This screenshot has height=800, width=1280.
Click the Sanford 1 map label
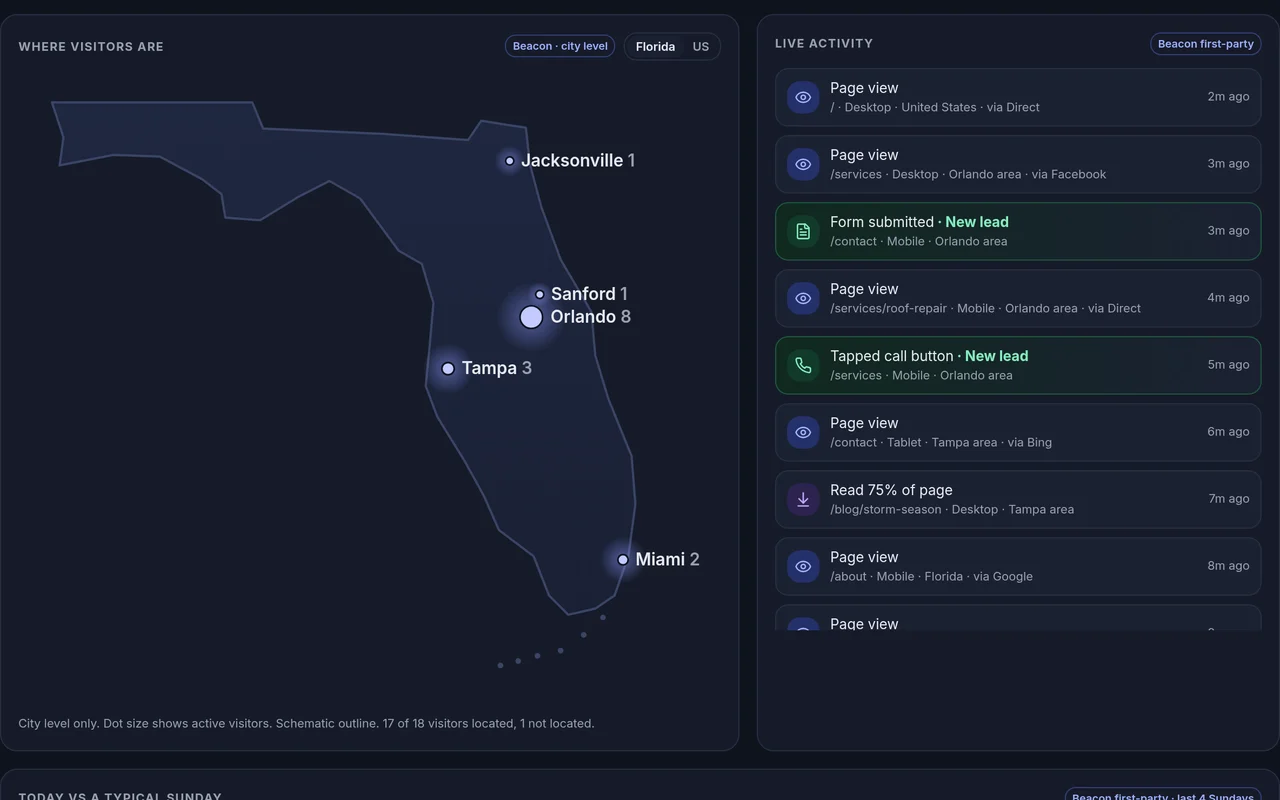pos(589,294)
